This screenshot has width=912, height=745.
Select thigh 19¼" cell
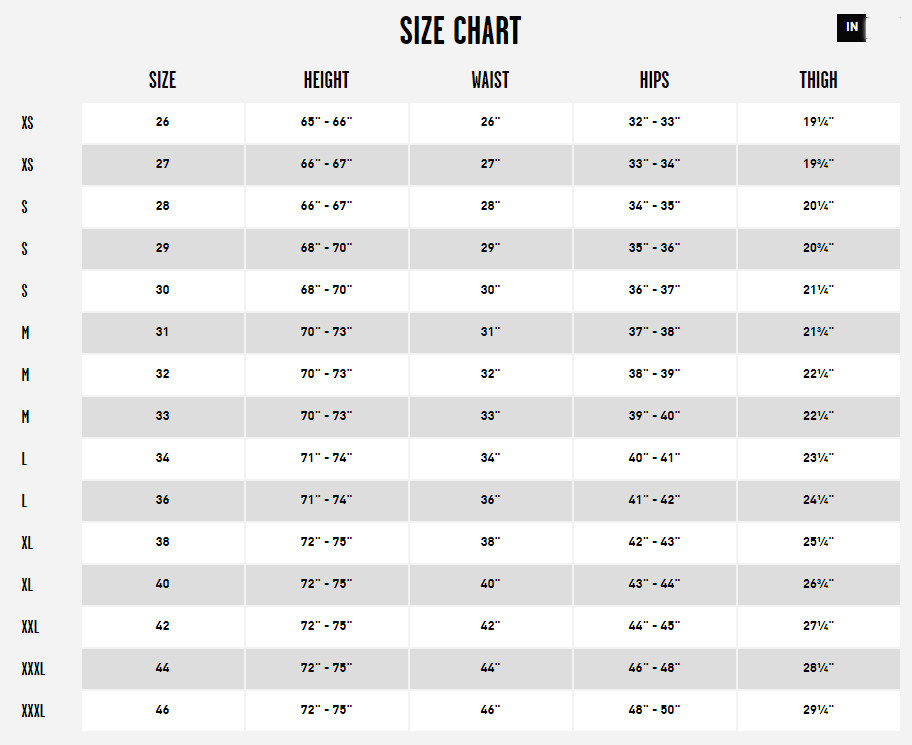tap(819, 123)
